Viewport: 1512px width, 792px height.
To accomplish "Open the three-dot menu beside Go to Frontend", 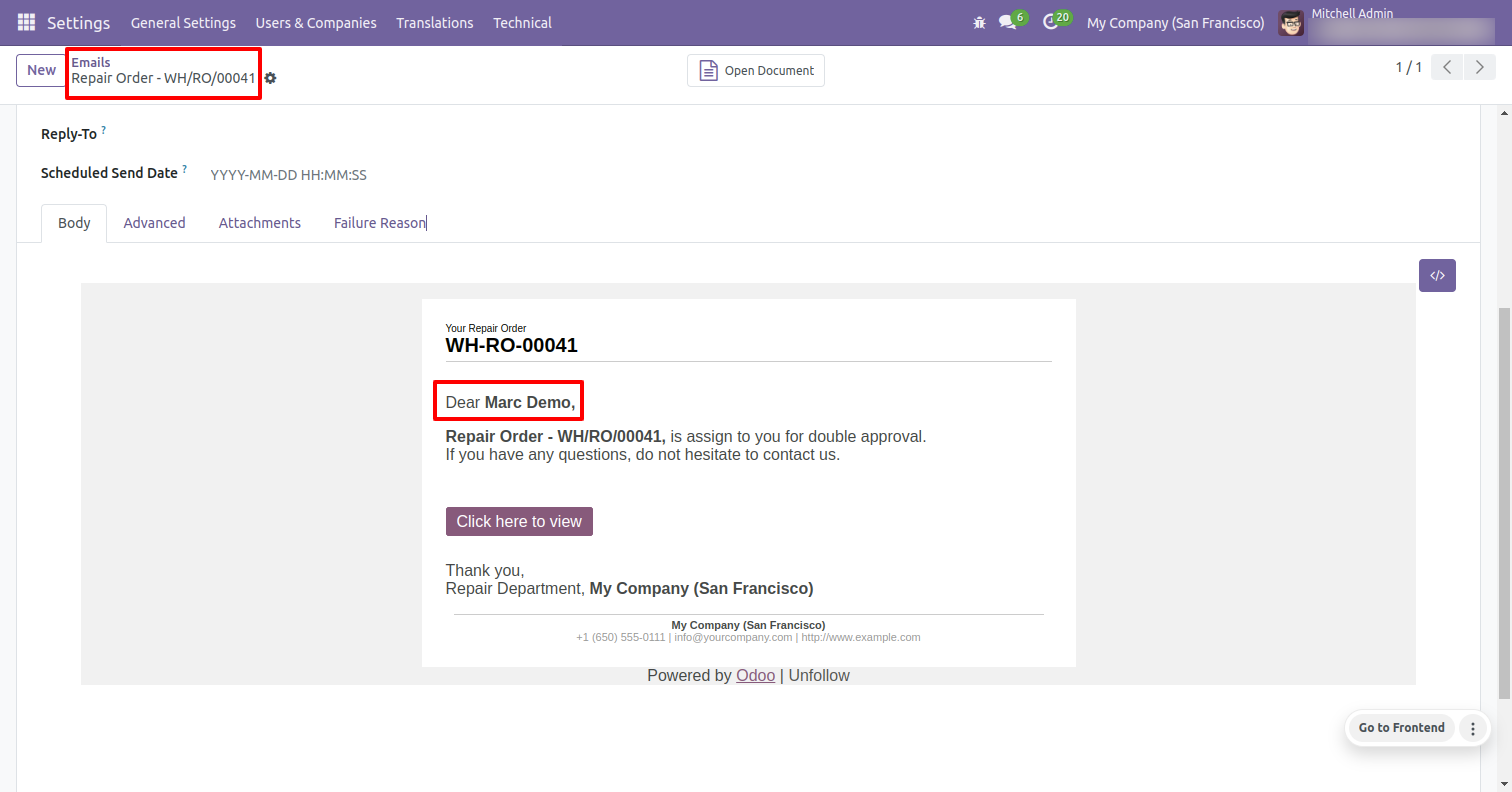I will click(1473, 728).
